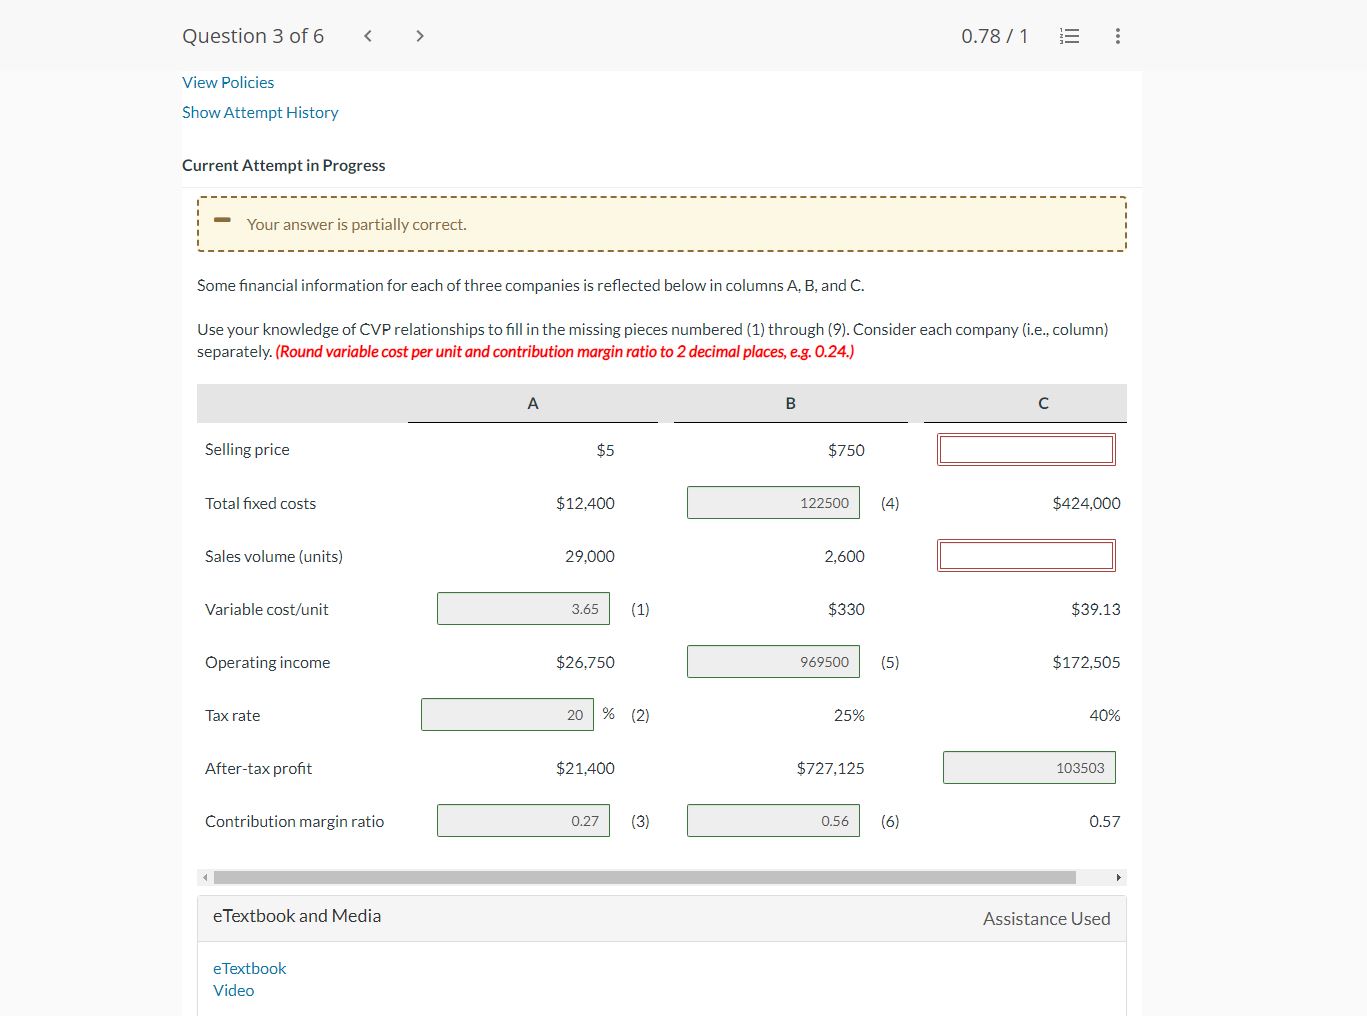Viewport: 1367px width, 1016px height.
Task: Click the '0.57' contribution margin ratio
Action: pos(1105,821)
